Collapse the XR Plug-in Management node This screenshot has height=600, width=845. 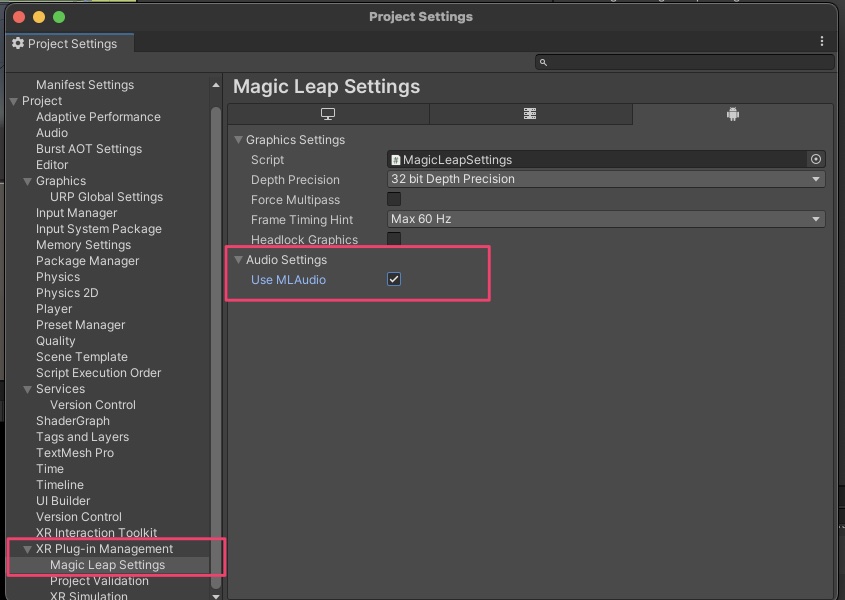point(27,549)
